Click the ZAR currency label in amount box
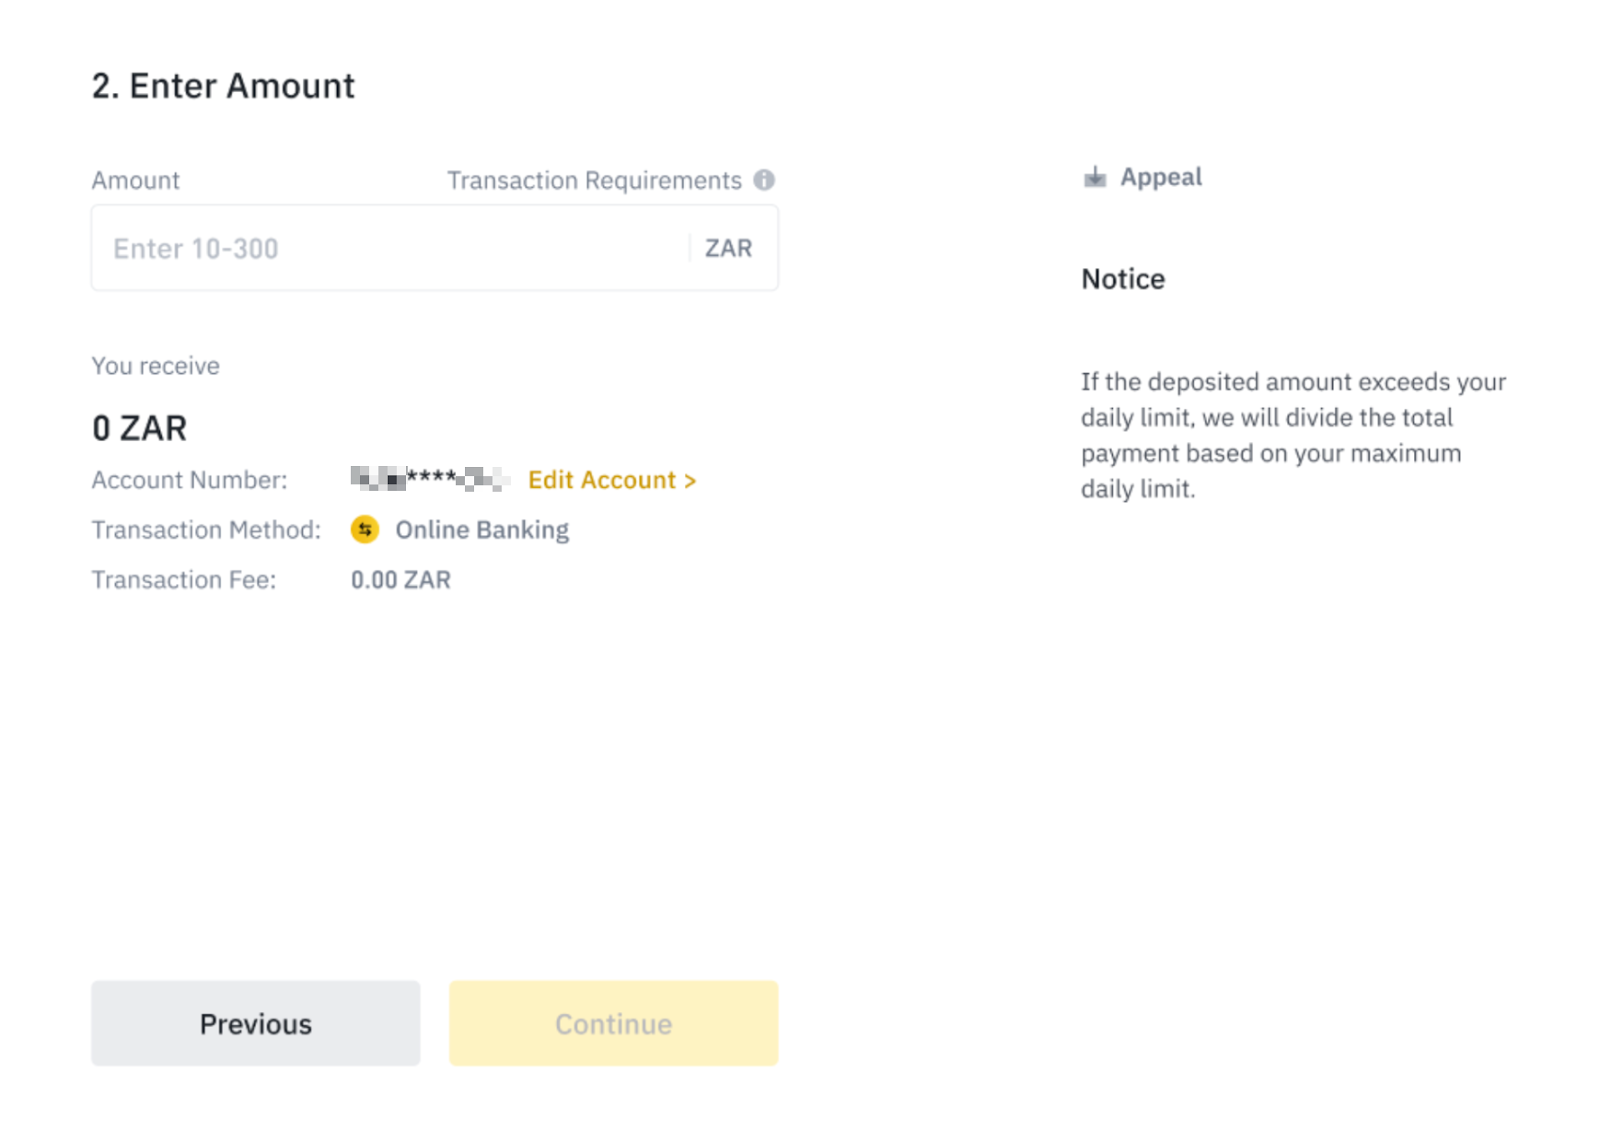 pos(728,248)
